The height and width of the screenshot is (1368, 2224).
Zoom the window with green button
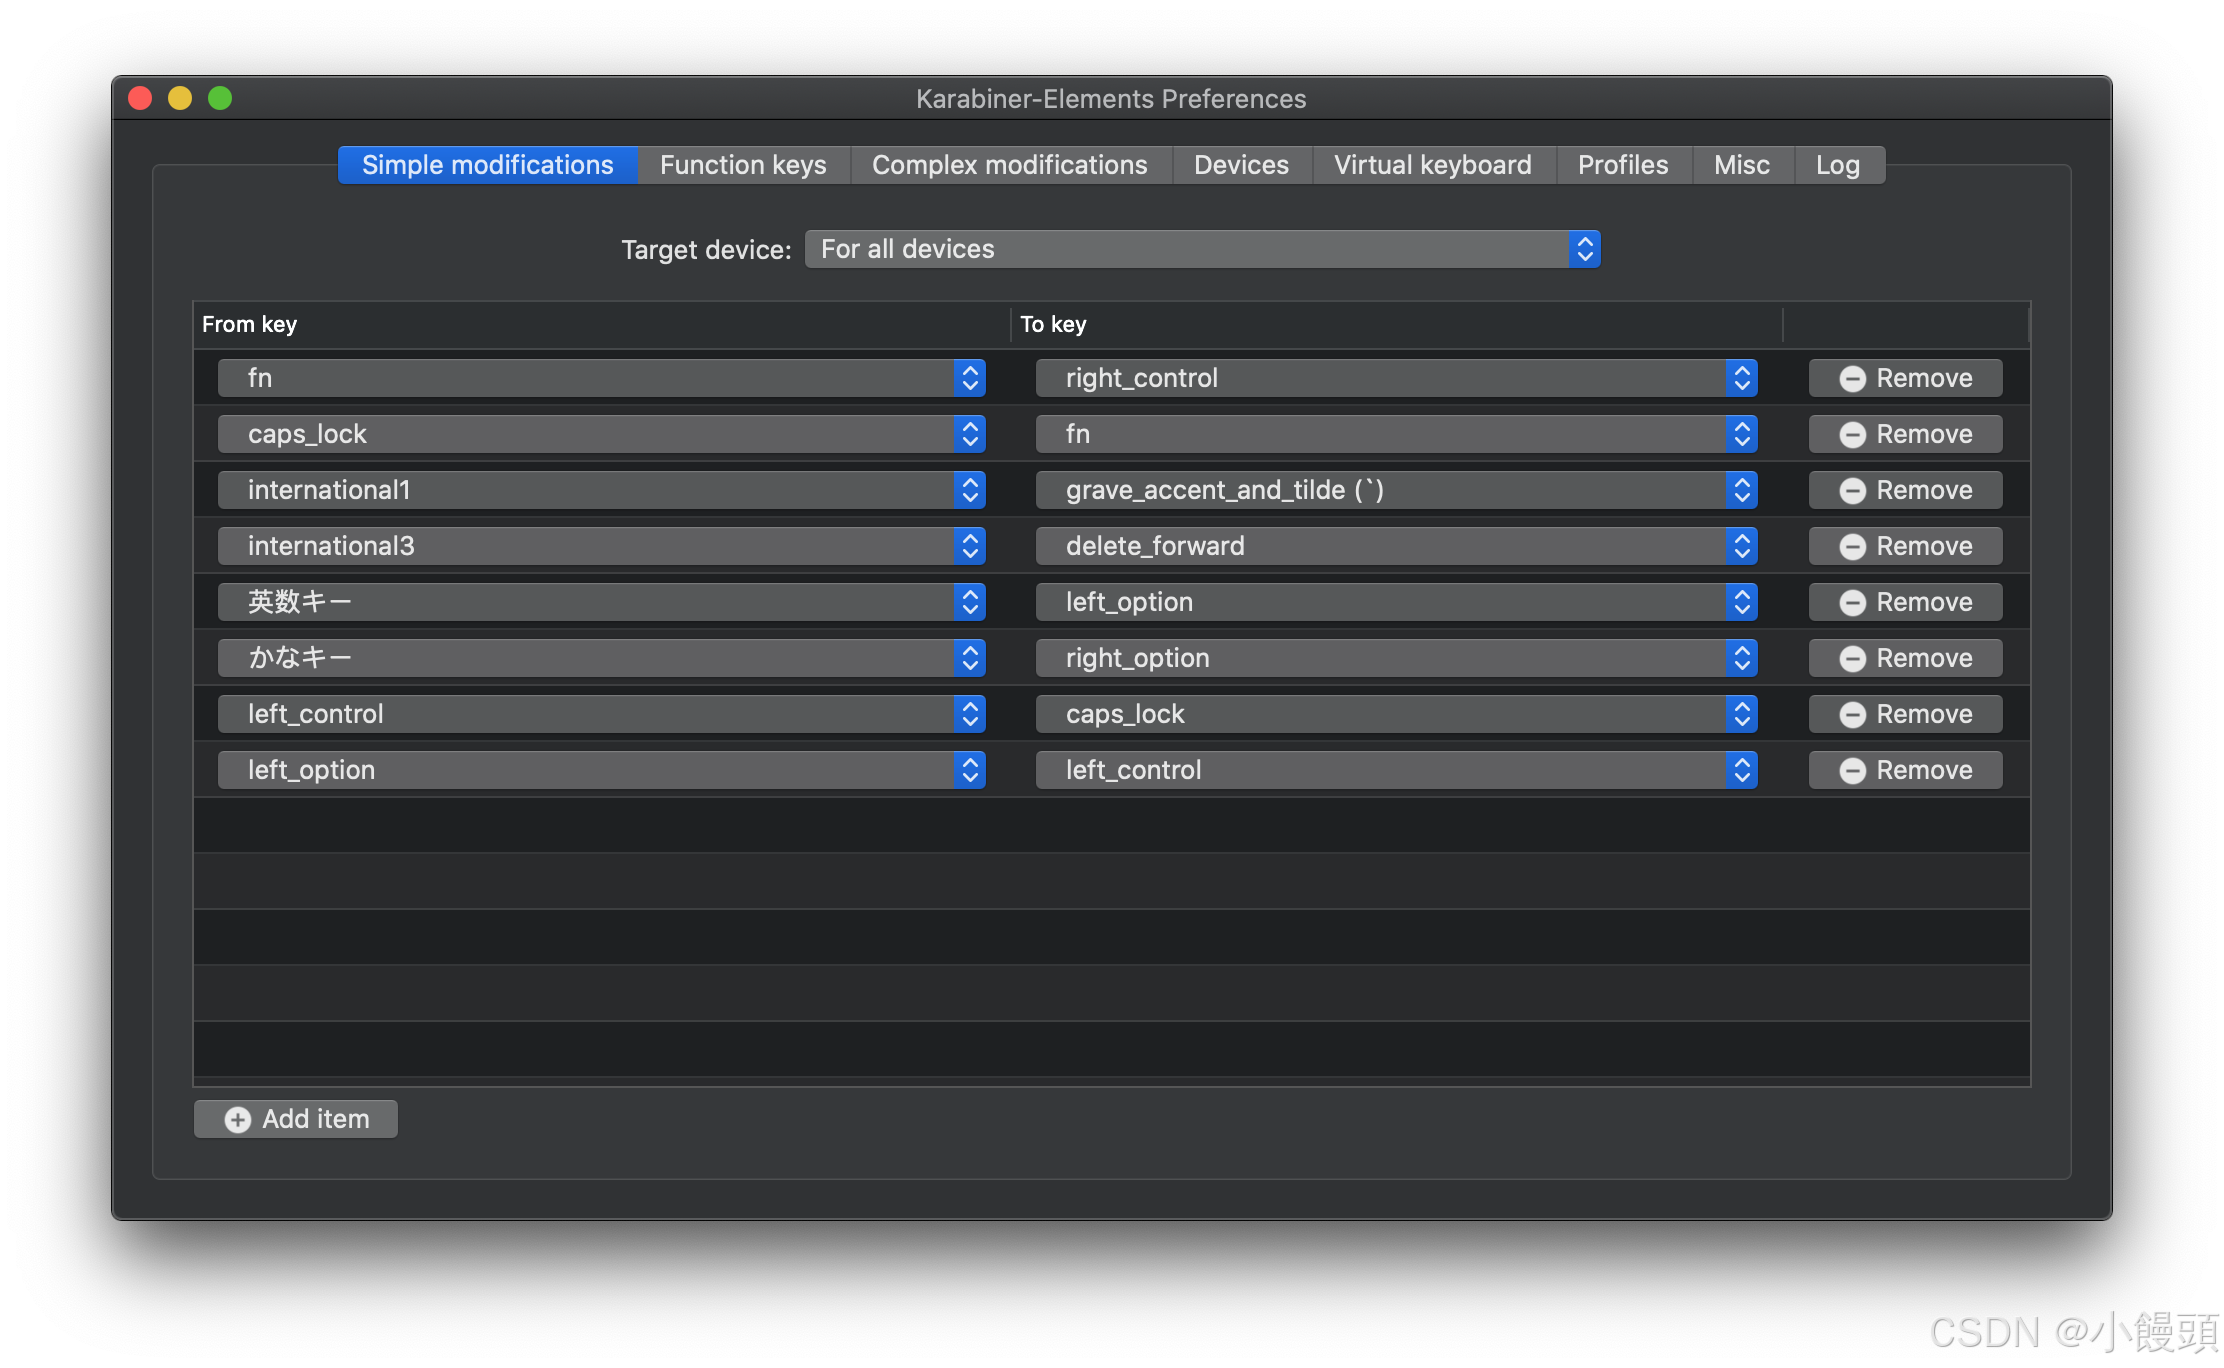(x=220, y=98)
